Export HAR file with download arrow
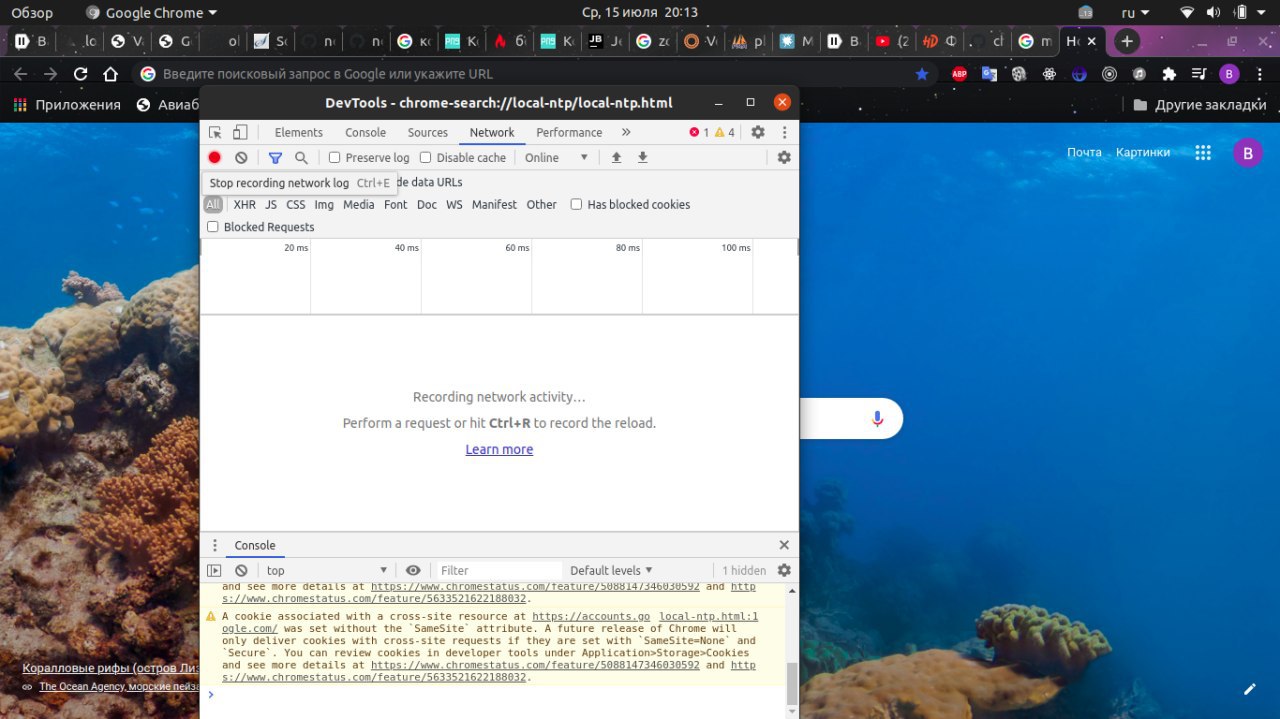Viewport: 1280px width, 719px height. pos(643,158)
